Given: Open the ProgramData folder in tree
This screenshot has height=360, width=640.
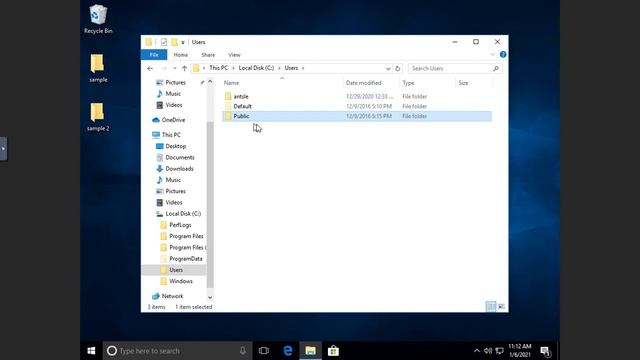Looking at the screenshot, I should tap(185, 259).
